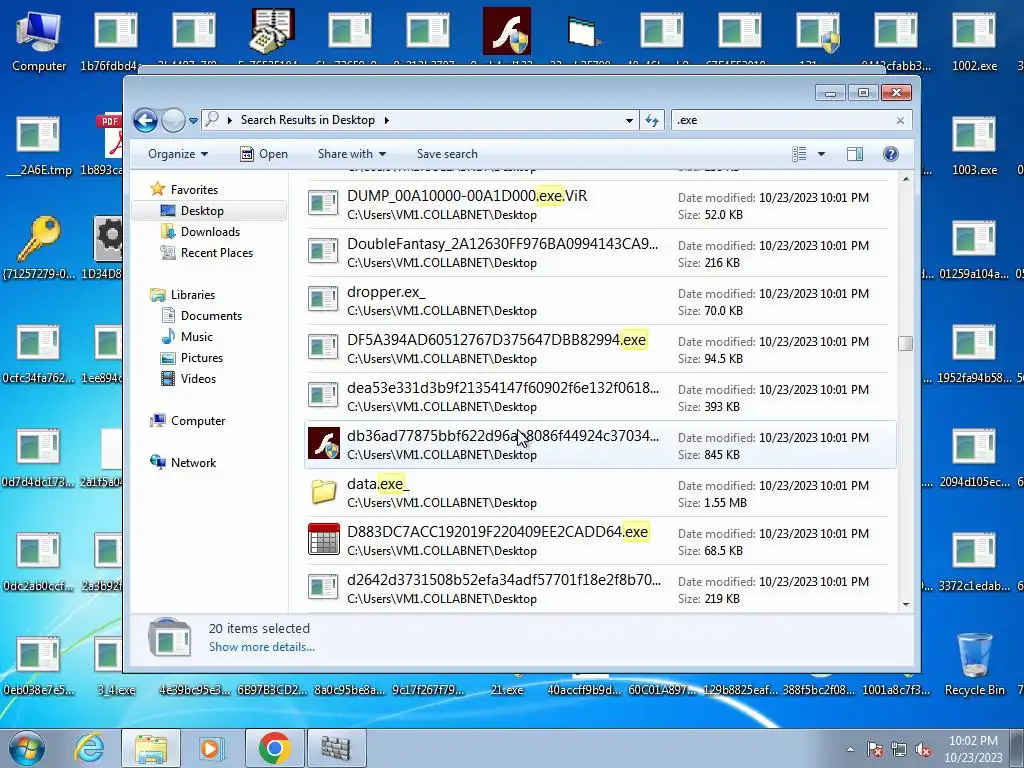Screen dimensions: 1024x768
Task: Select the dropper.ex_ file icon
Action: point(323,300)
